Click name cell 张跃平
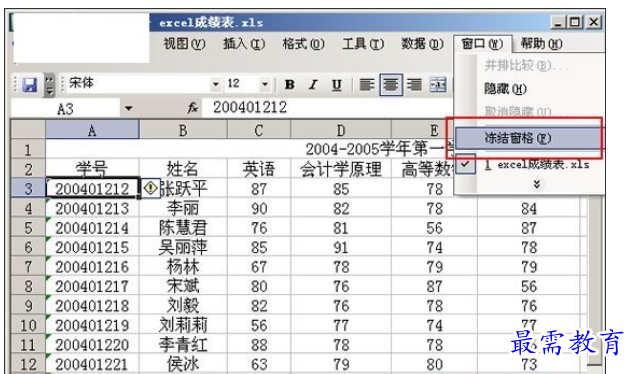The width and height of the screenshot is (632, 374). click(183, 188)
